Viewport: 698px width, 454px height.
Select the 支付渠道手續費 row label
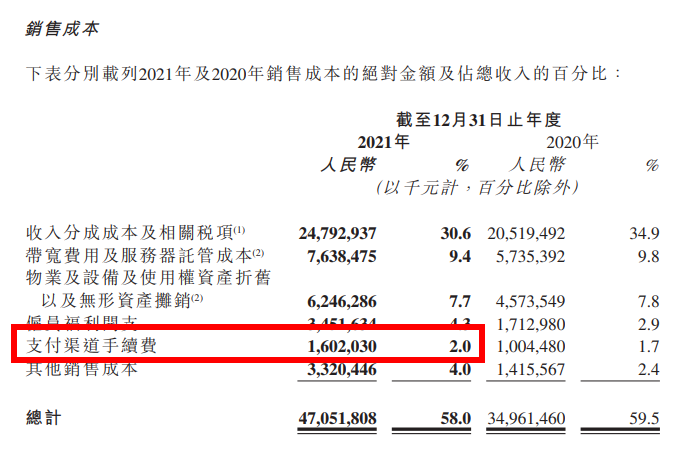click(90, 347)
